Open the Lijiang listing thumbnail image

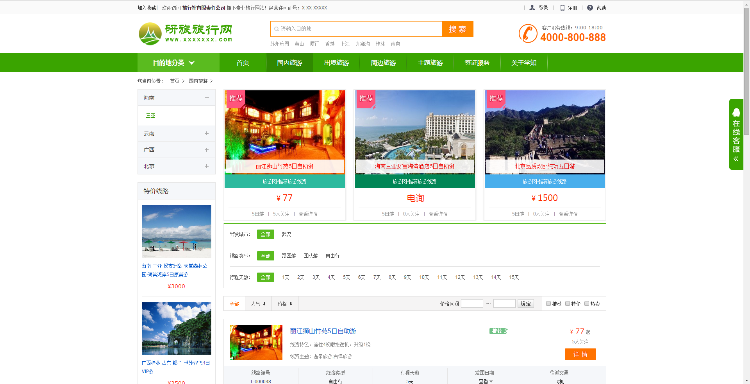[256, 342]
